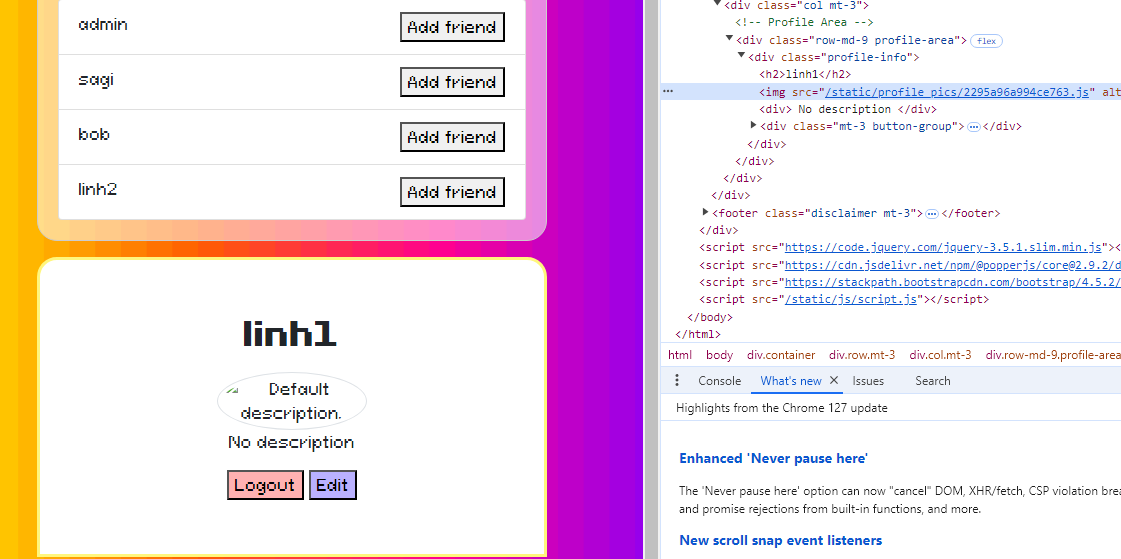Collapse the profile-info div node
This screenshot has width=1121, height=559.
[x=742, y=56]
